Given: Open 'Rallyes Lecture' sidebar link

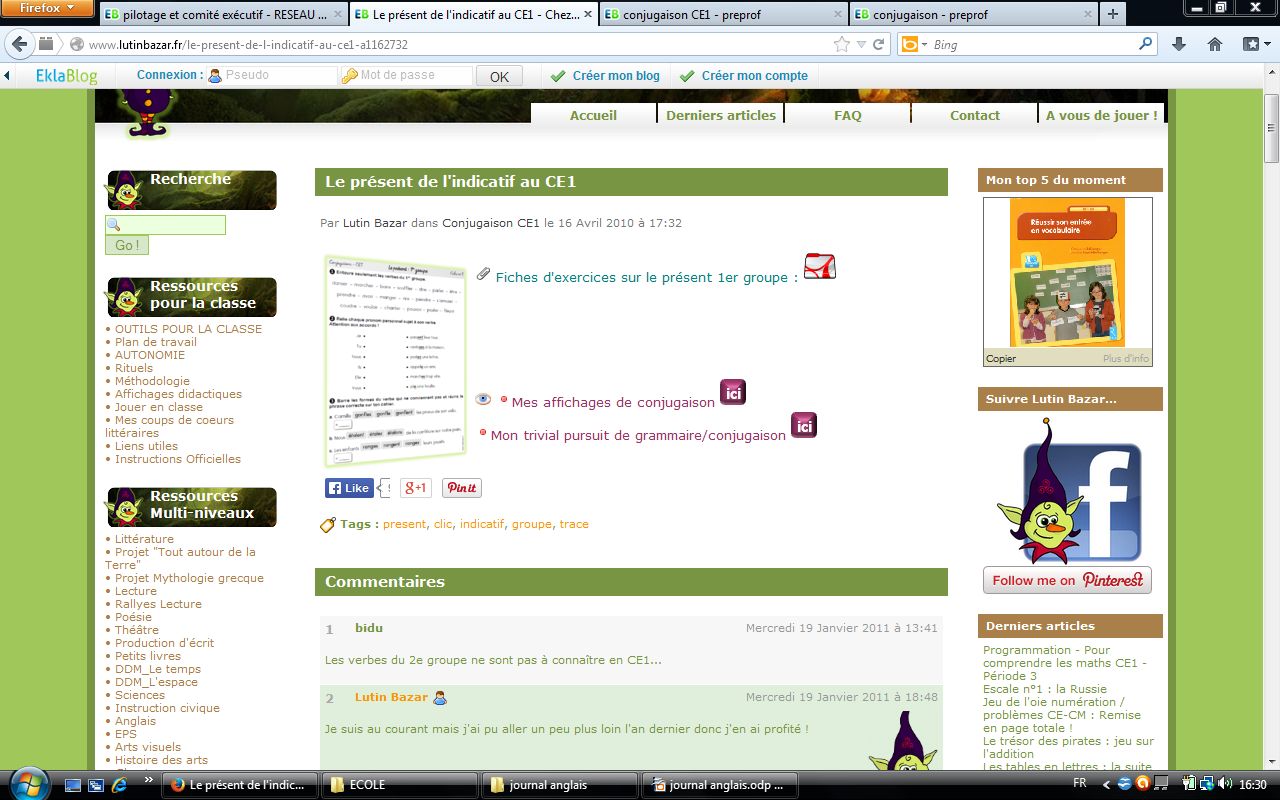Looking at the screenshot, I should point(158,604).
